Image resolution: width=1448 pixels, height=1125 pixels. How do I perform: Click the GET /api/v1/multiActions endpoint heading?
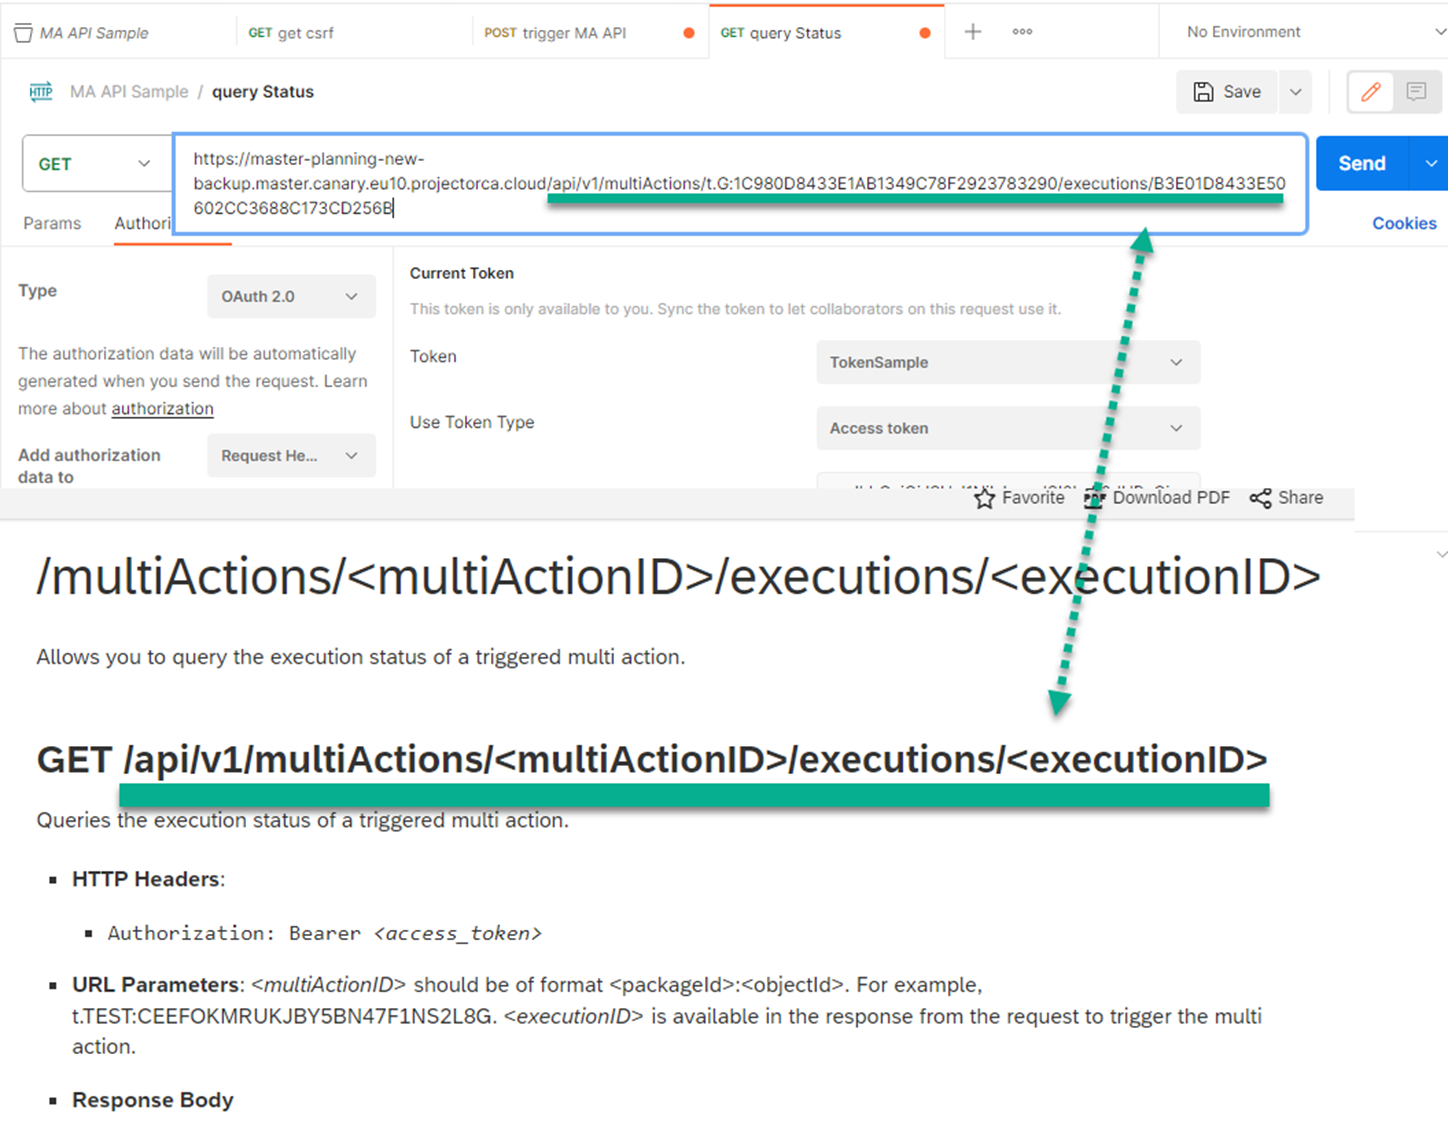coord(652,760)
